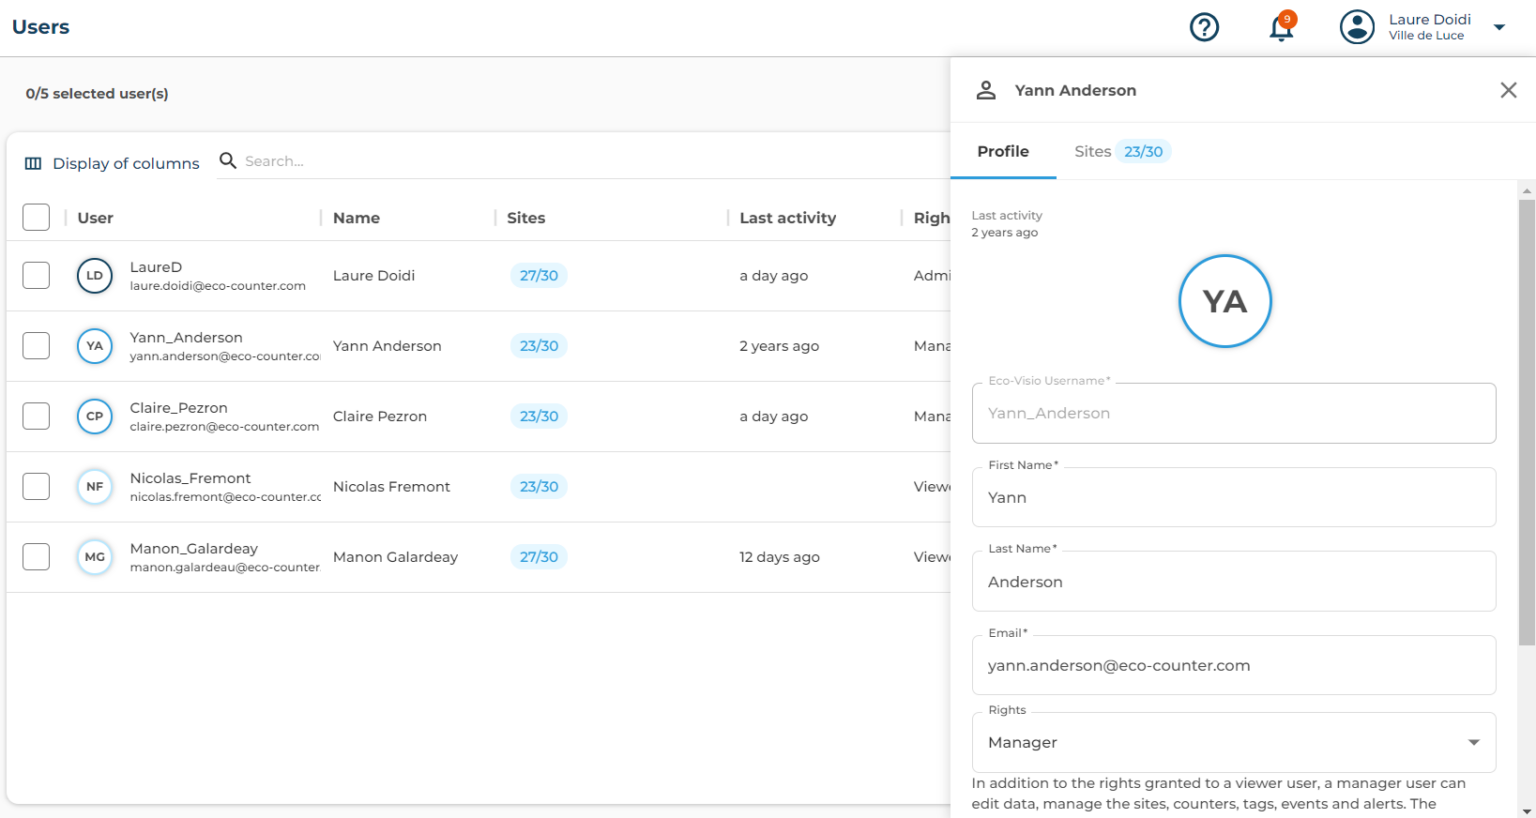Open the notifications bell icon
Screen dimensions: 1536x818
click(x=1281, y=29)
